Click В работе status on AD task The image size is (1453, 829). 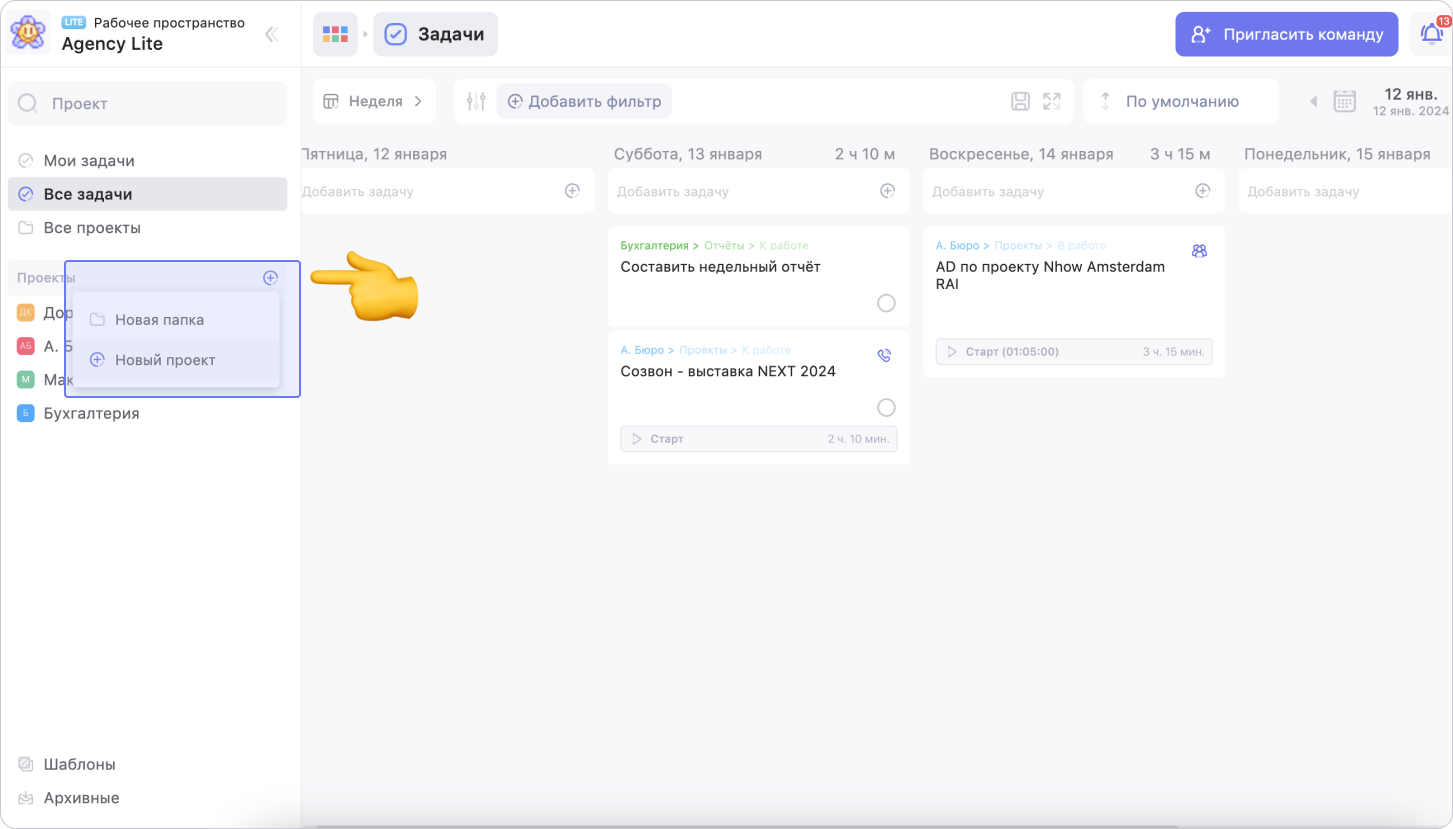click(x=1082, y=245)
